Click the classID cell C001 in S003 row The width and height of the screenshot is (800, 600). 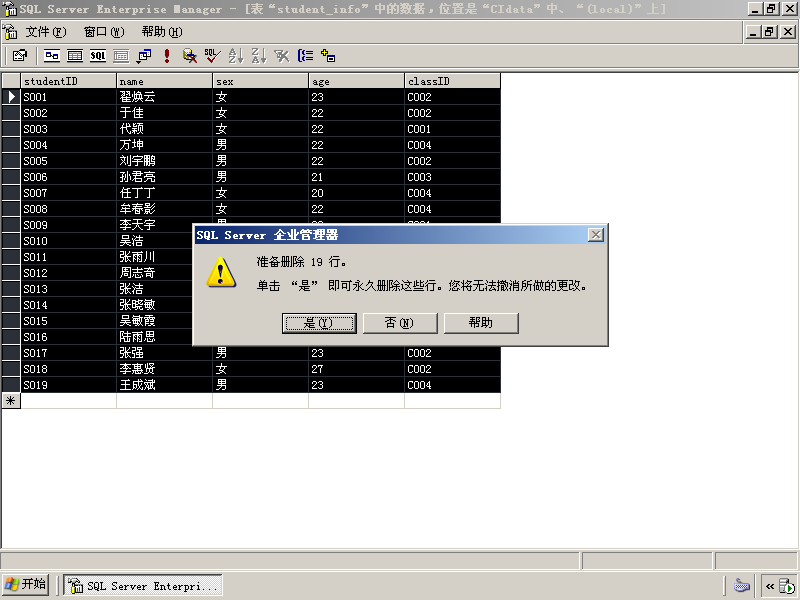pos(452,129)
